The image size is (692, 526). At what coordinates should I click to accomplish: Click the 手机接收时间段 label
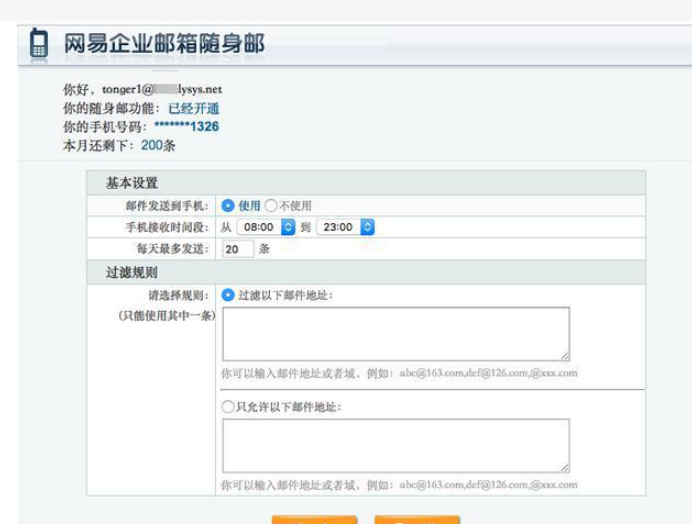click(167, 227)
